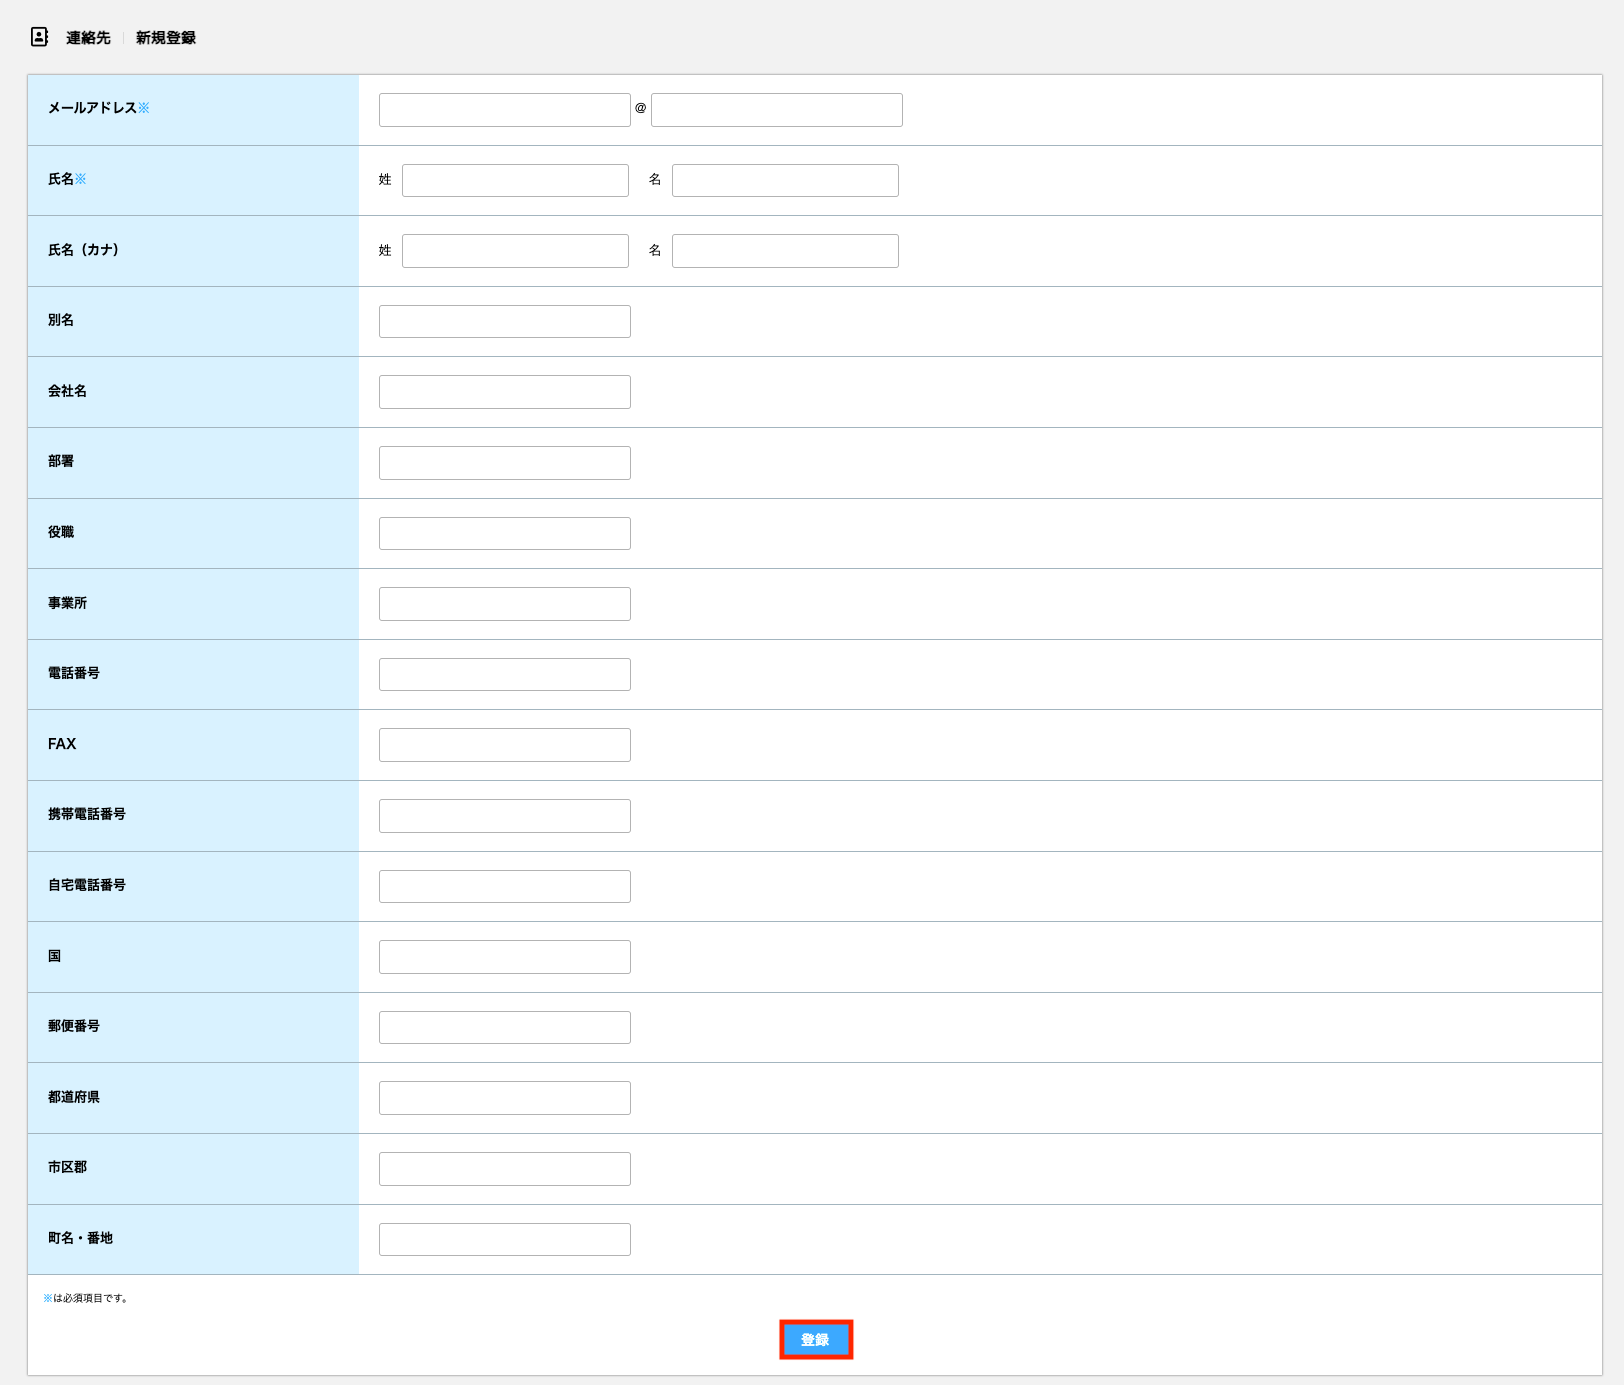Focus the 自宅電話番号 input field
1624x1385 pixels.
[505, 886]
